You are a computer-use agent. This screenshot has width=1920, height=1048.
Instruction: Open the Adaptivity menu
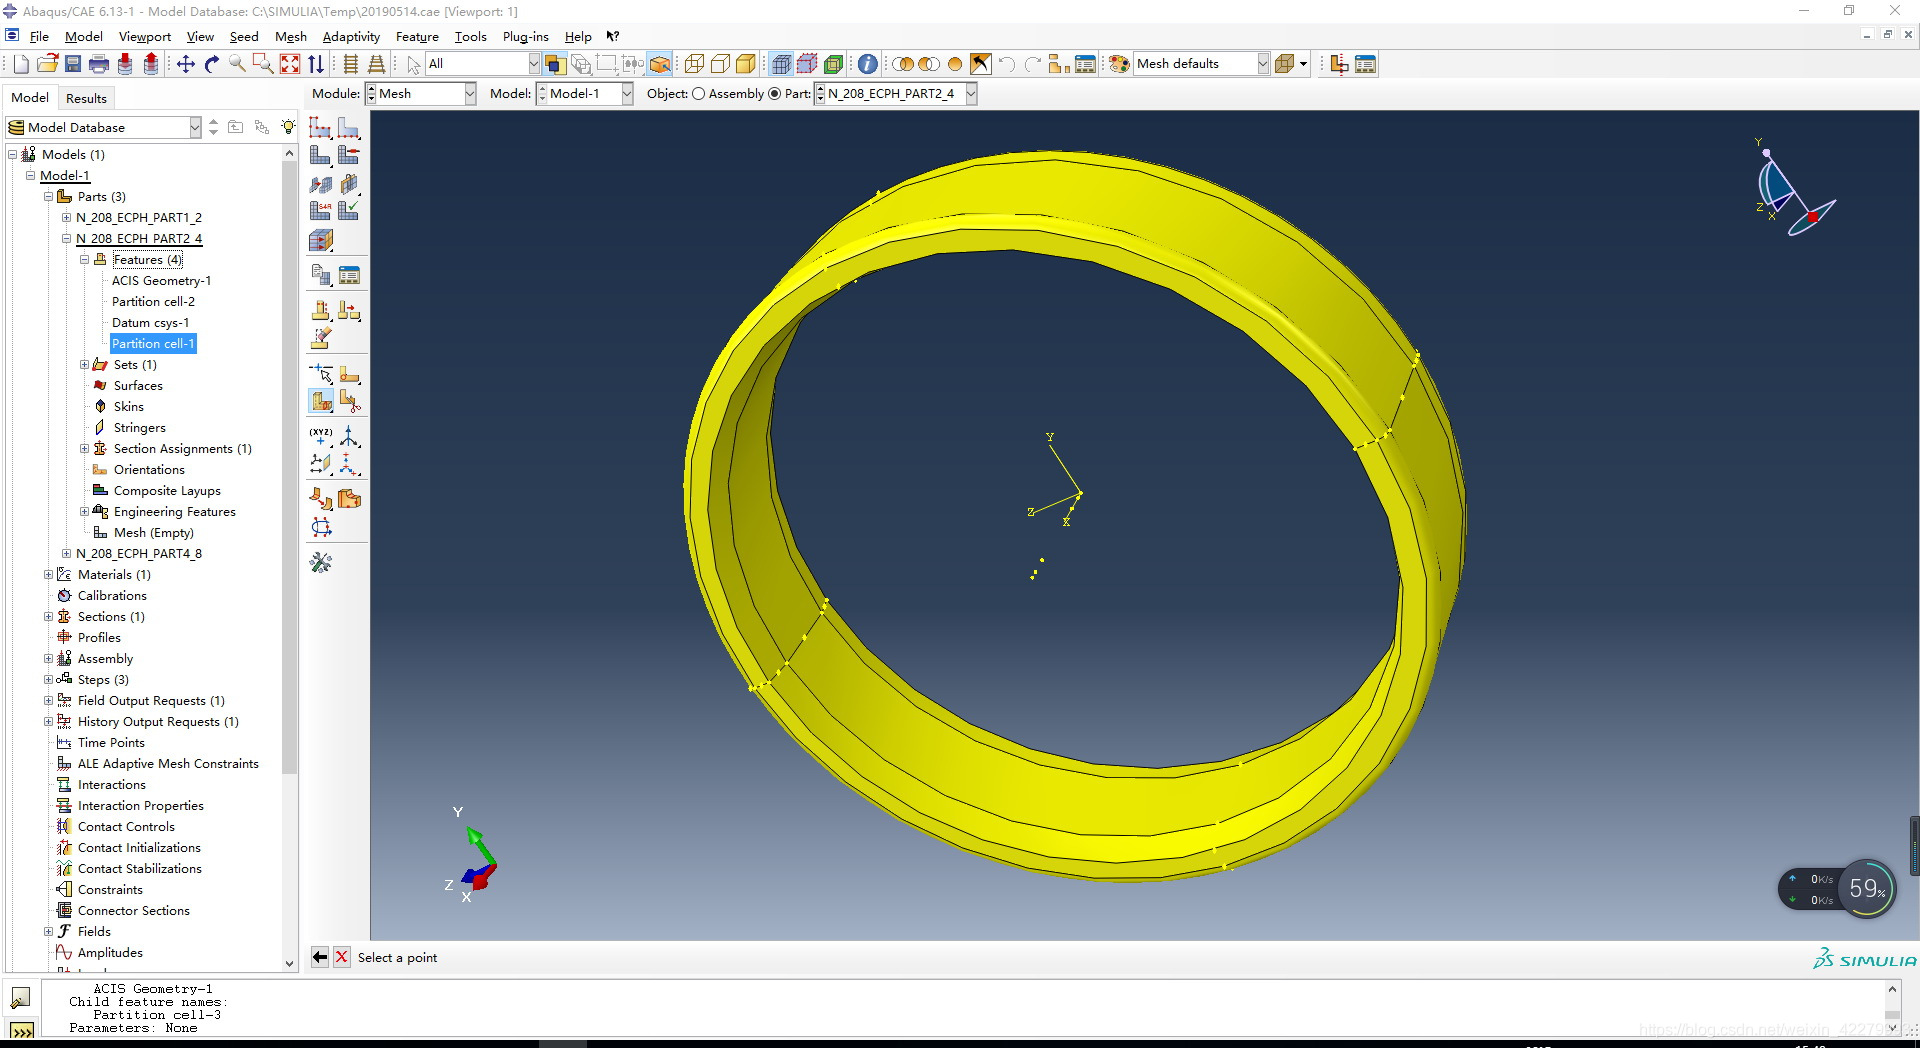pos(350,37)
